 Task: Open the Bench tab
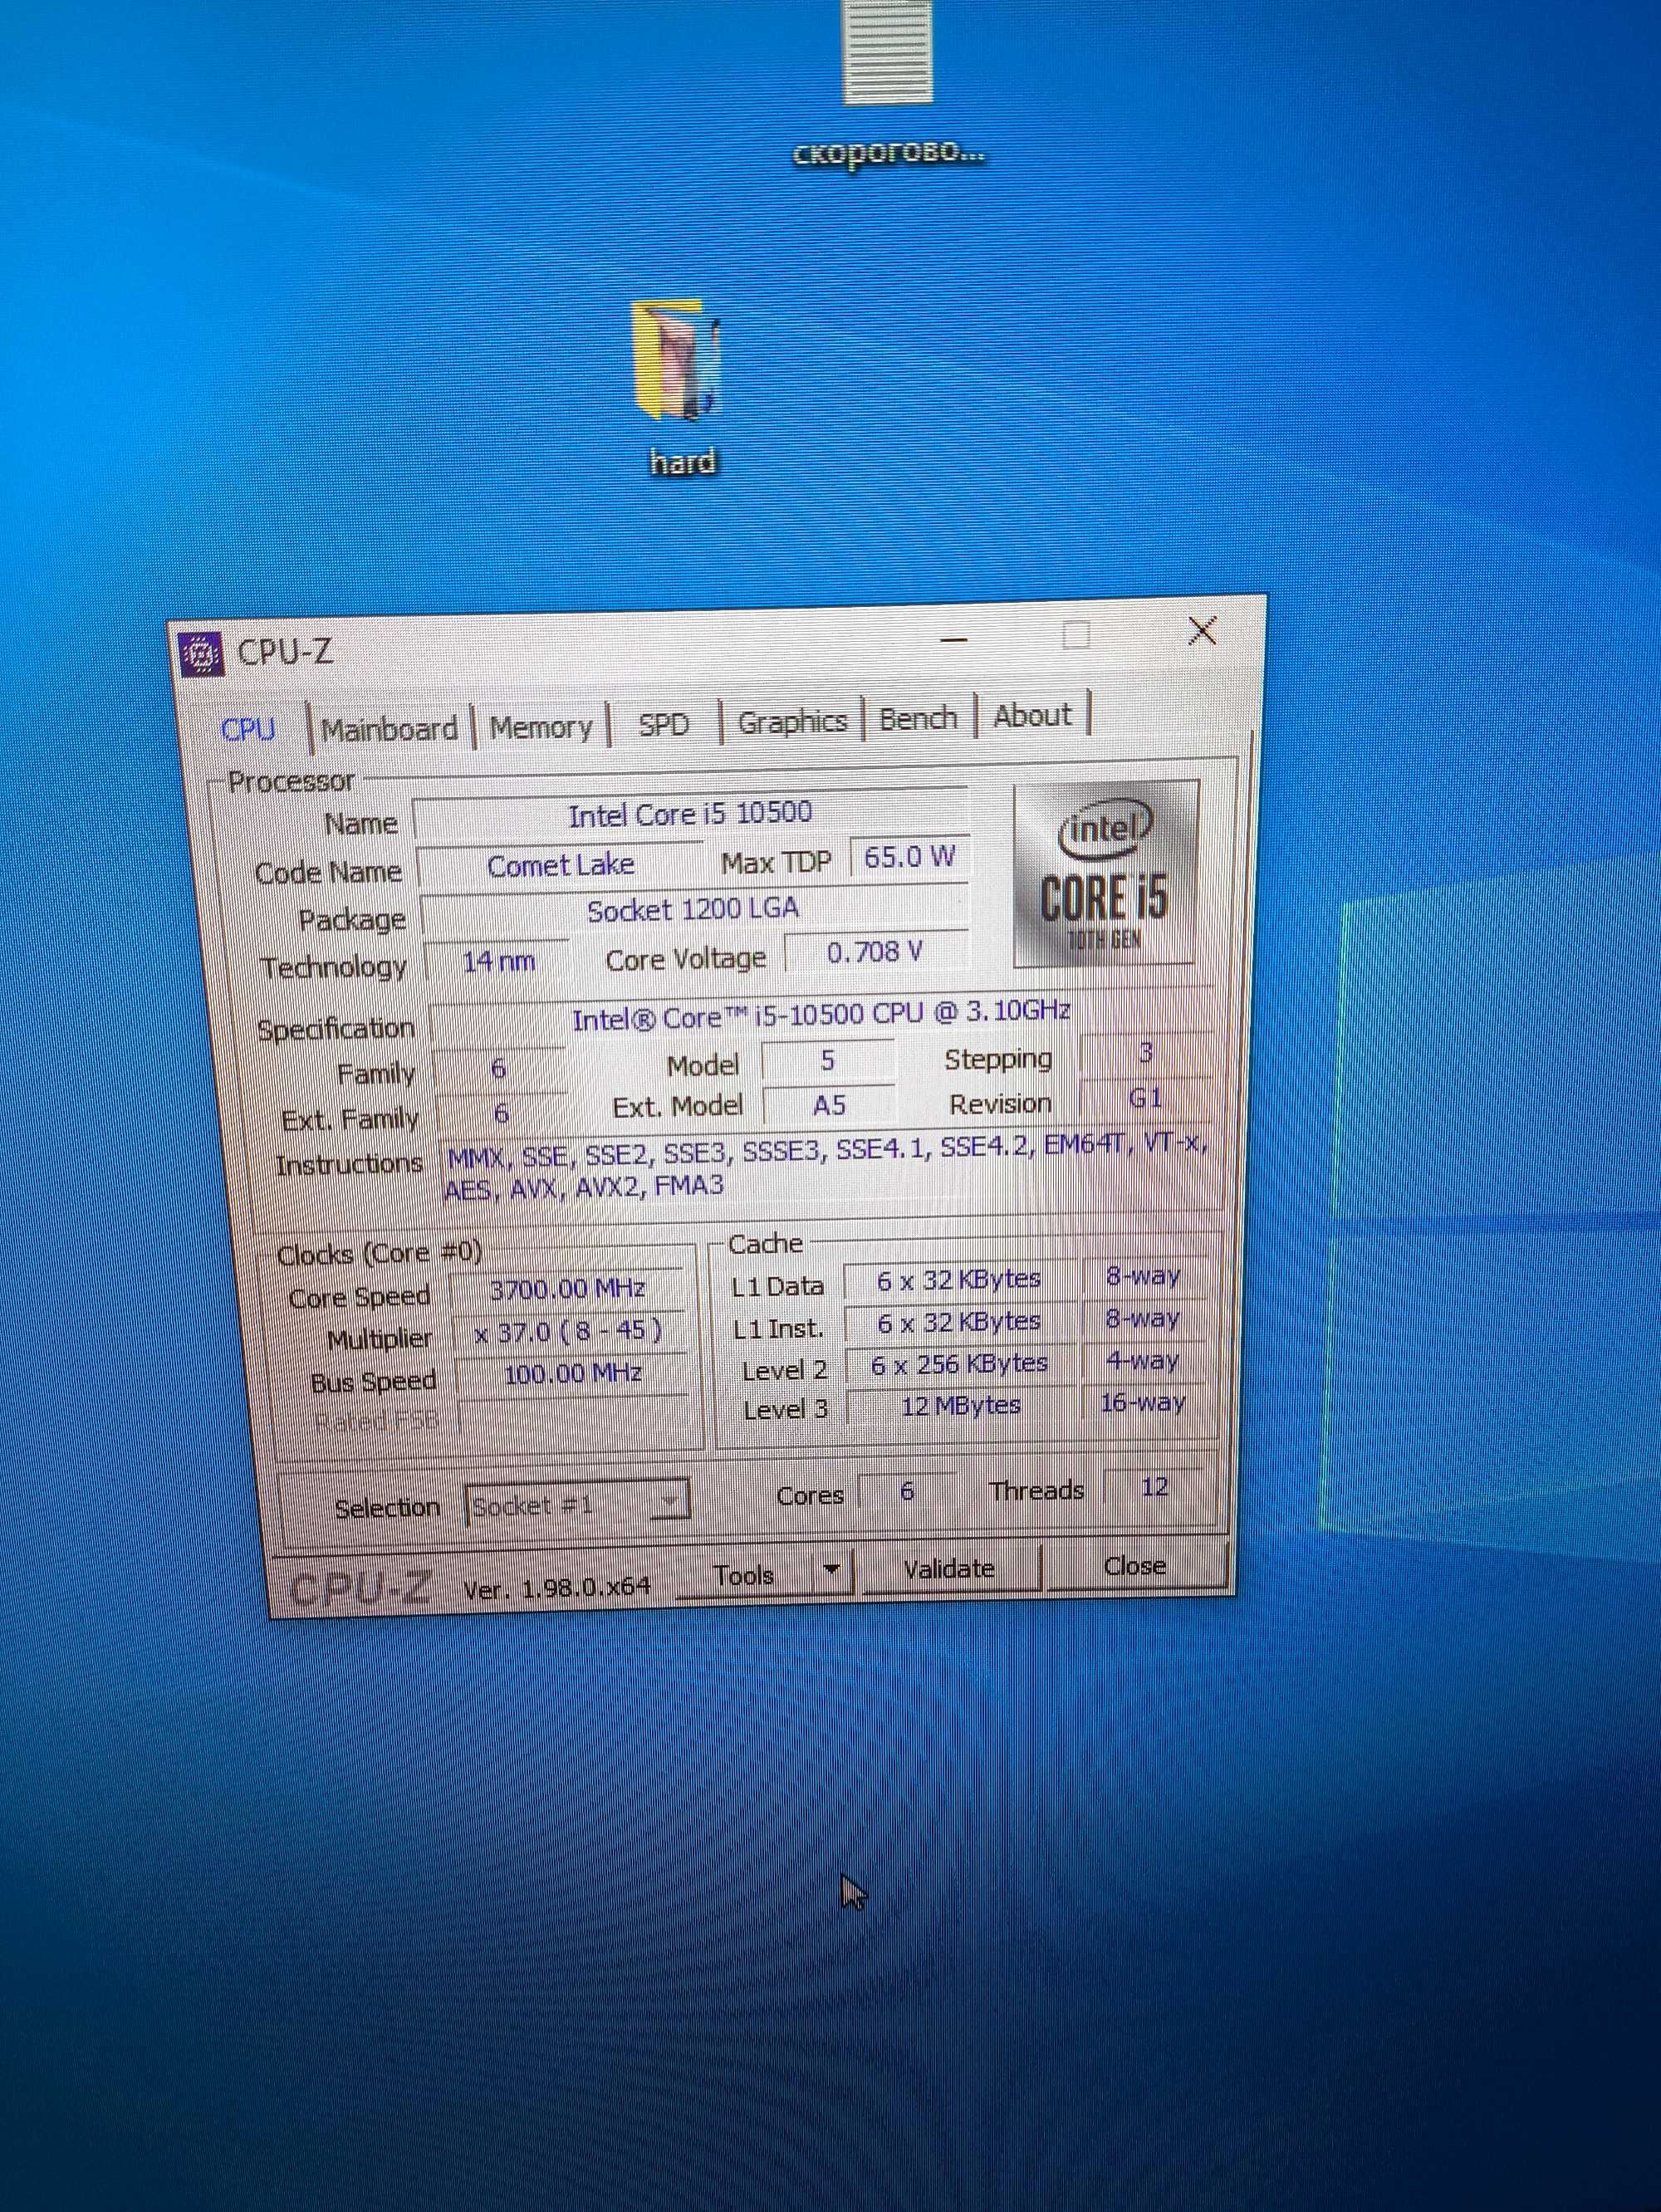pos(918,718)
